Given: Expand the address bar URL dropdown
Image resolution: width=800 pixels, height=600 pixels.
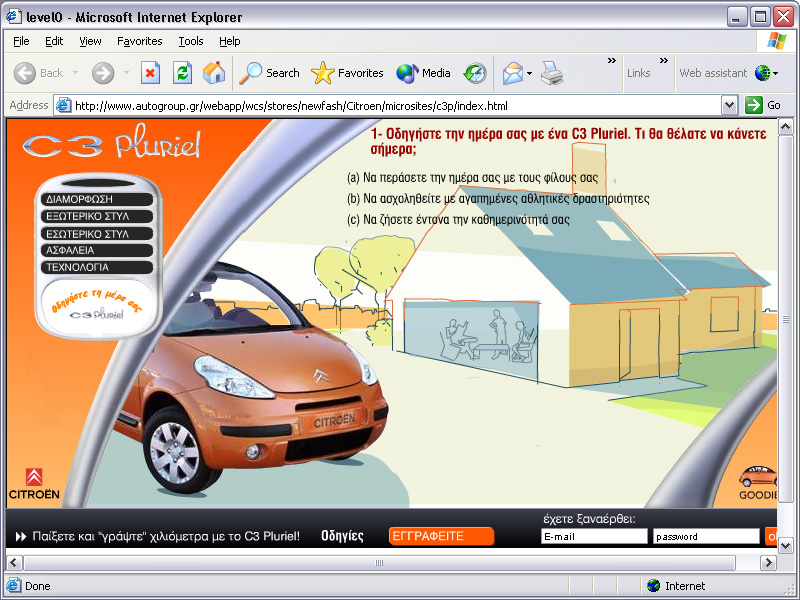Looking at the screenshot, I should tap(730, 105).
